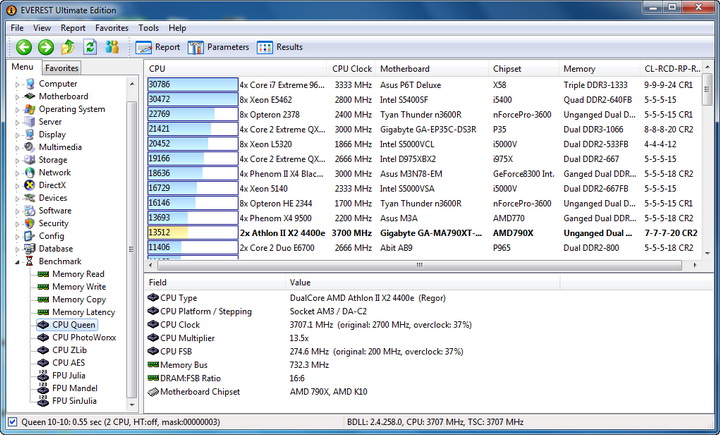This screenshot has height=435, width=720.
Task: Select the Software tree icon
Action: coord(30,210)
